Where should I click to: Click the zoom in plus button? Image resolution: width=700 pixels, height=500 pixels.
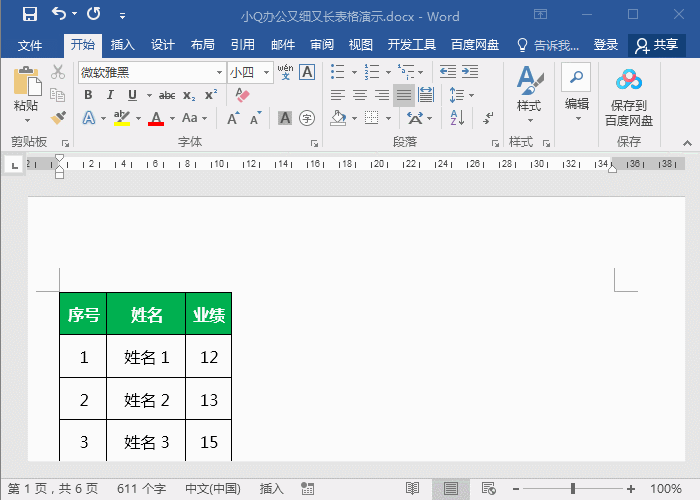pos(631,489)
